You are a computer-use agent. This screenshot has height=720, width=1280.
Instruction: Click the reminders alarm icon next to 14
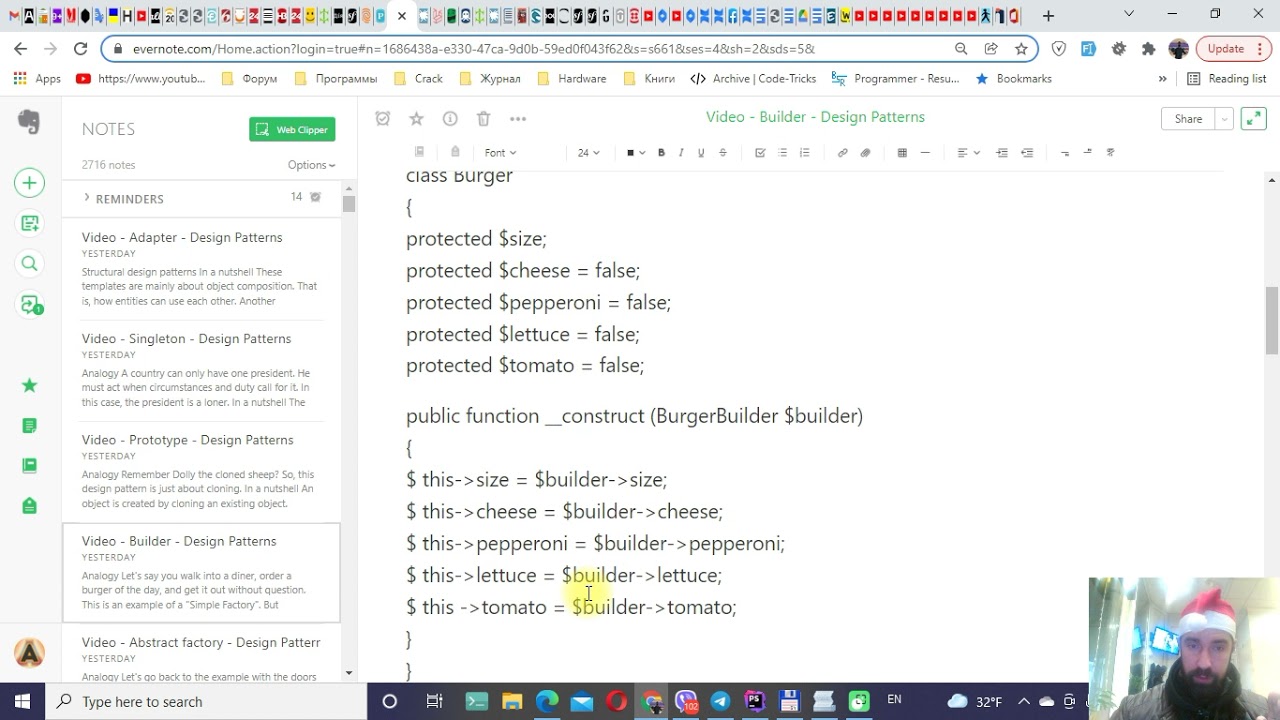click(316, 197)
